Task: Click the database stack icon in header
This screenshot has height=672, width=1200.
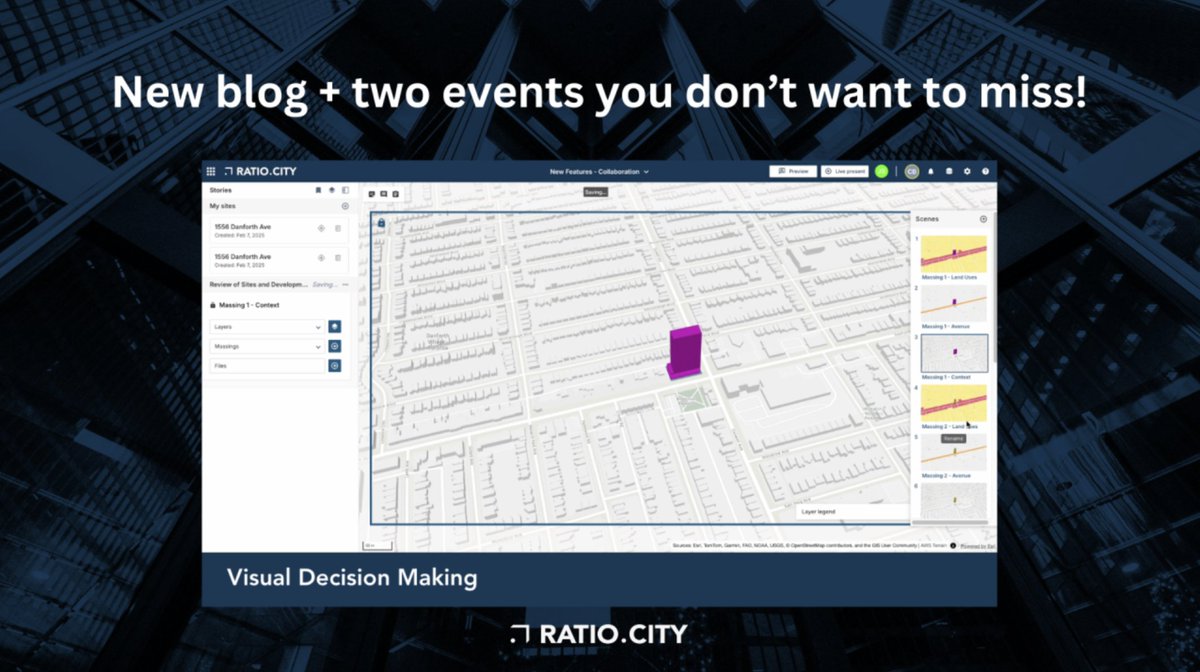Action: (949, 171)
